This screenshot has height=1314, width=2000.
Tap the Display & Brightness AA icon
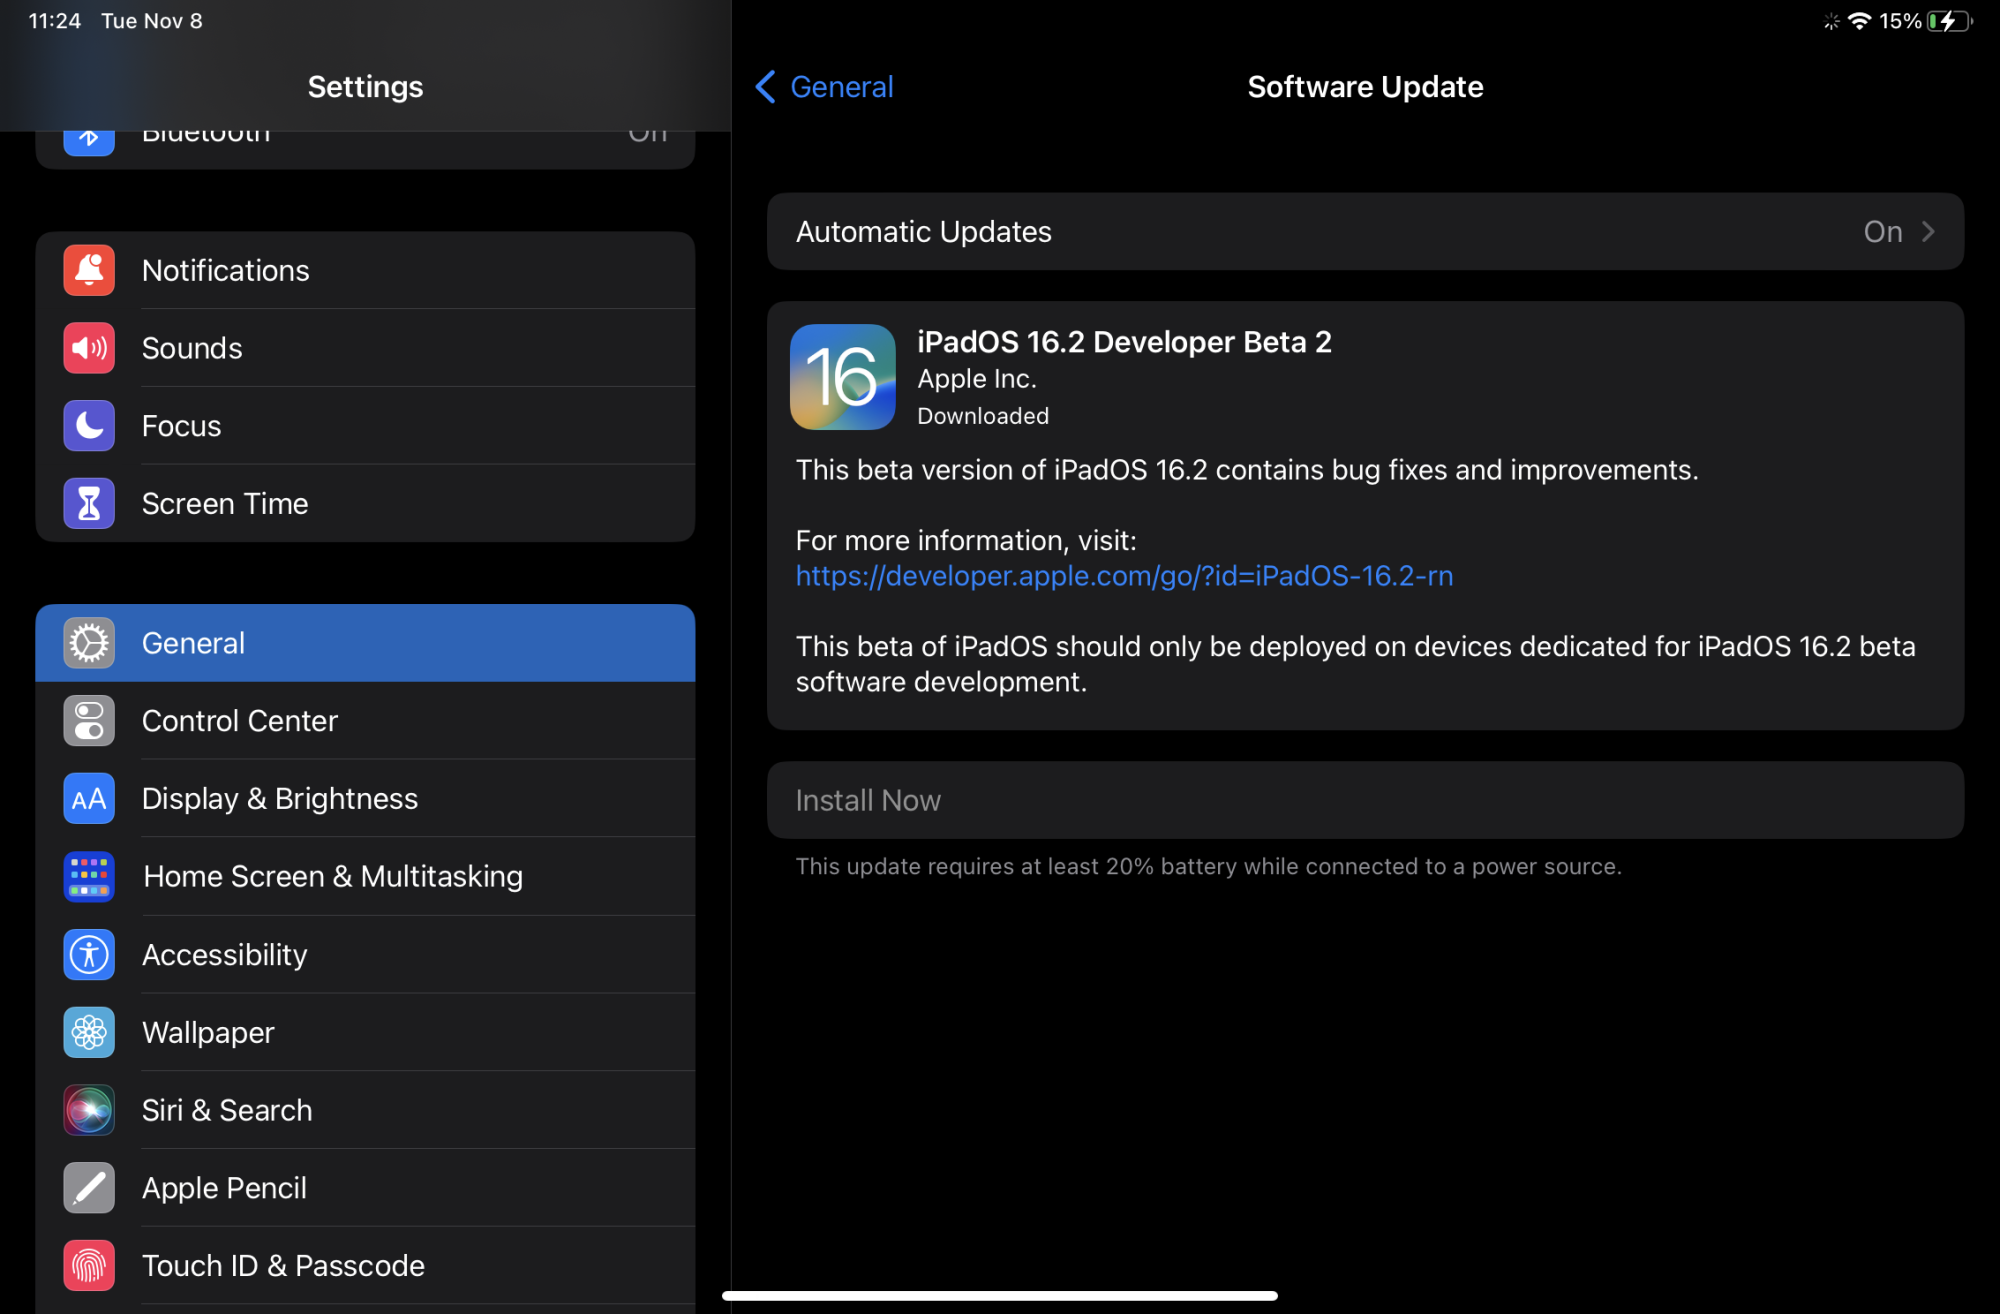tap(89, 799)
